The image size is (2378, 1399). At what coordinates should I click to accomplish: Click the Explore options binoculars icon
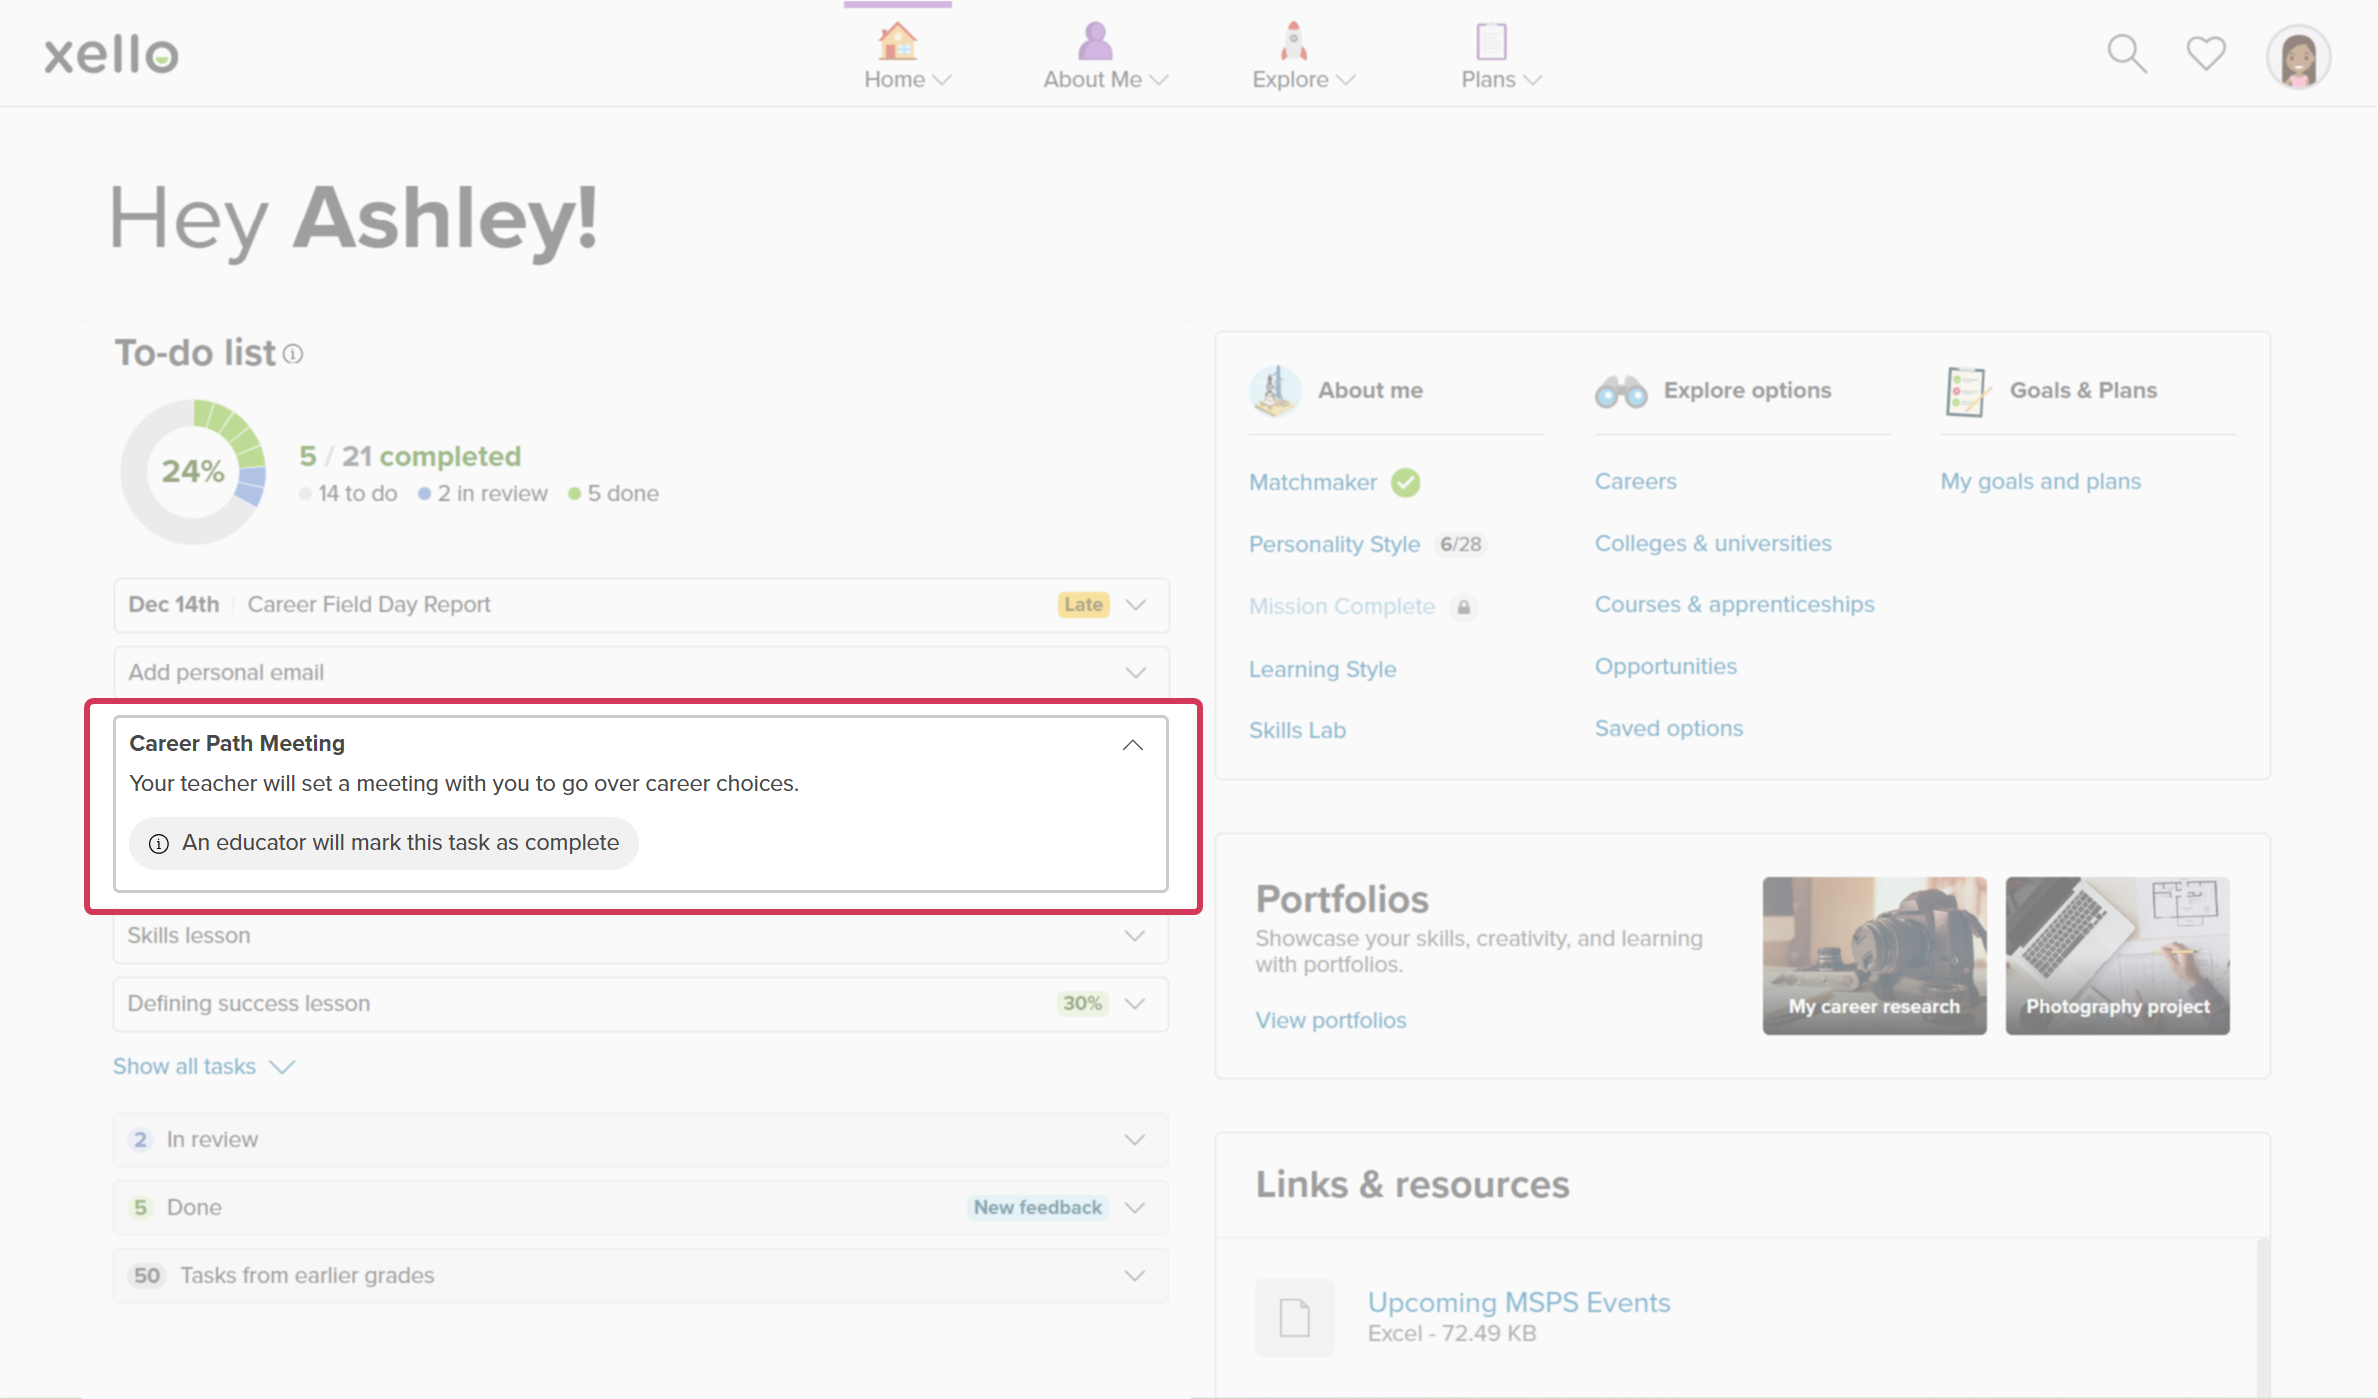click(1620, 391)
